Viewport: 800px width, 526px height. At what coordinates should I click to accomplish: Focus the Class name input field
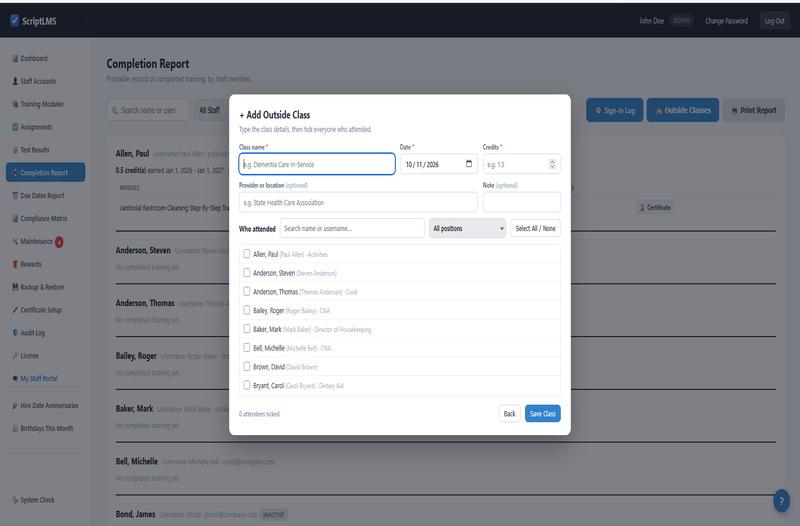pos(317,164)
